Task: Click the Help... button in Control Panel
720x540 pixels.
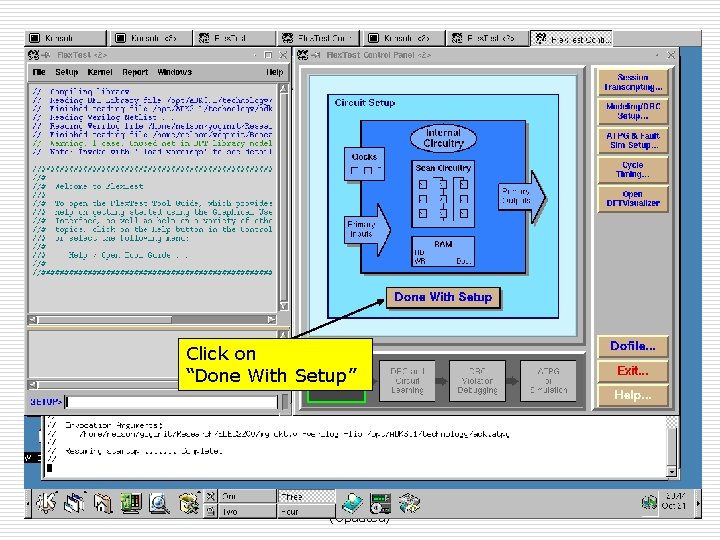Action: click(633, 395)
